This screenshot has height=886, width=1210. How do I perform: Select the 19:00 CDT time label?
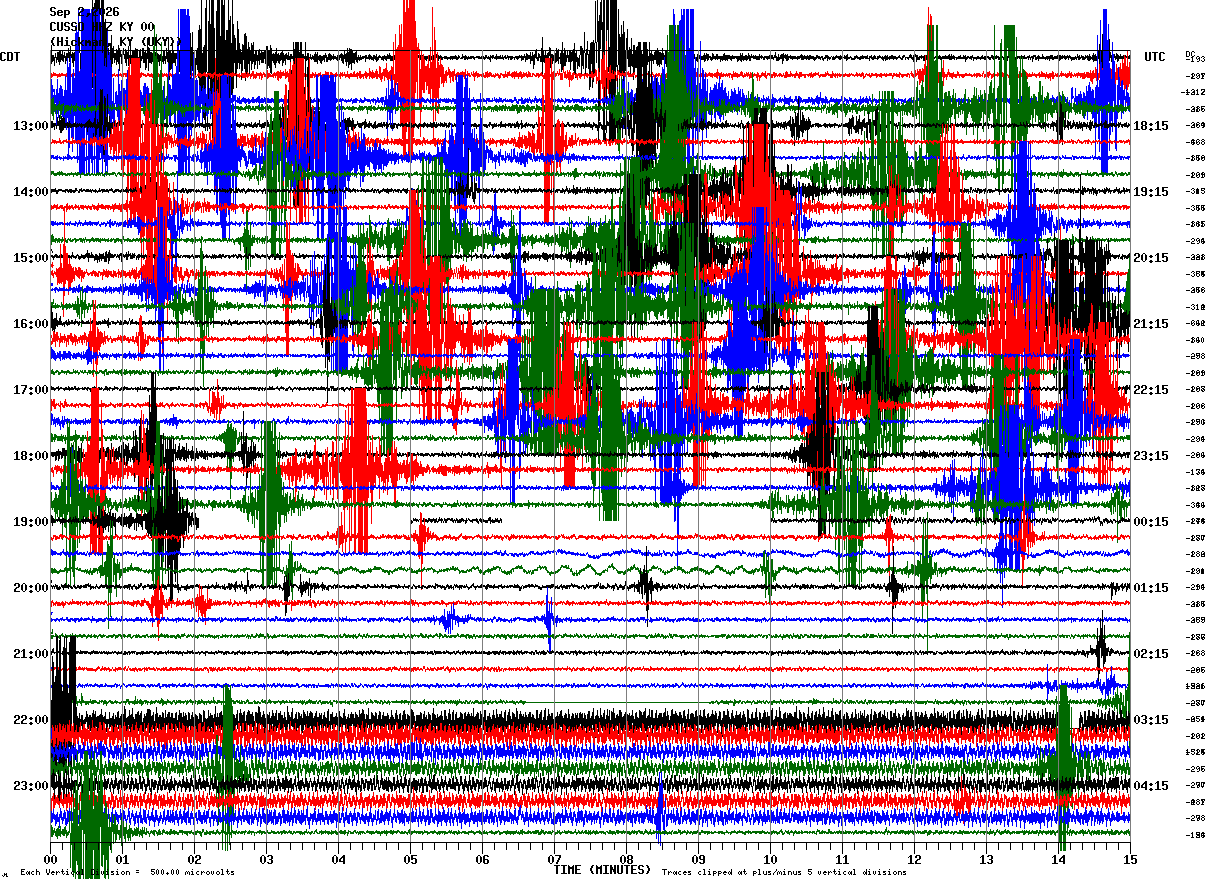[30, 522]
